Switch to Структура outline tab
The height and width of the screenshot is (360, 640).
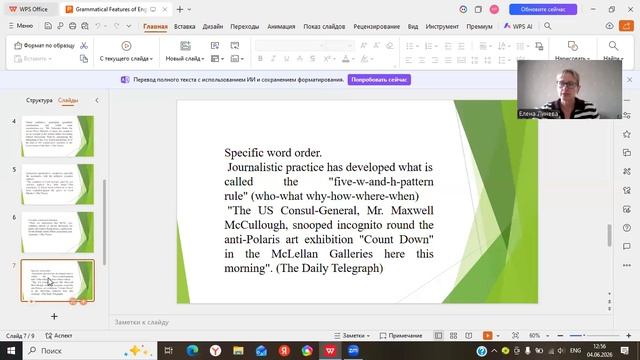39,100
